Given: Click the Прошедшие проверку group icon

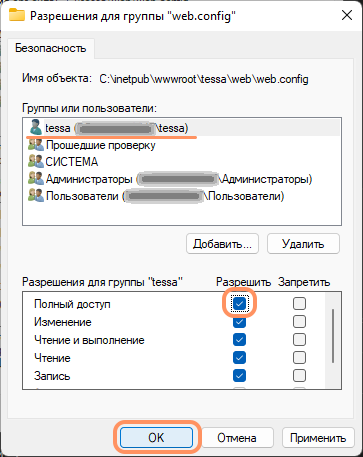Looking at the screenshot, I should 36,145.
